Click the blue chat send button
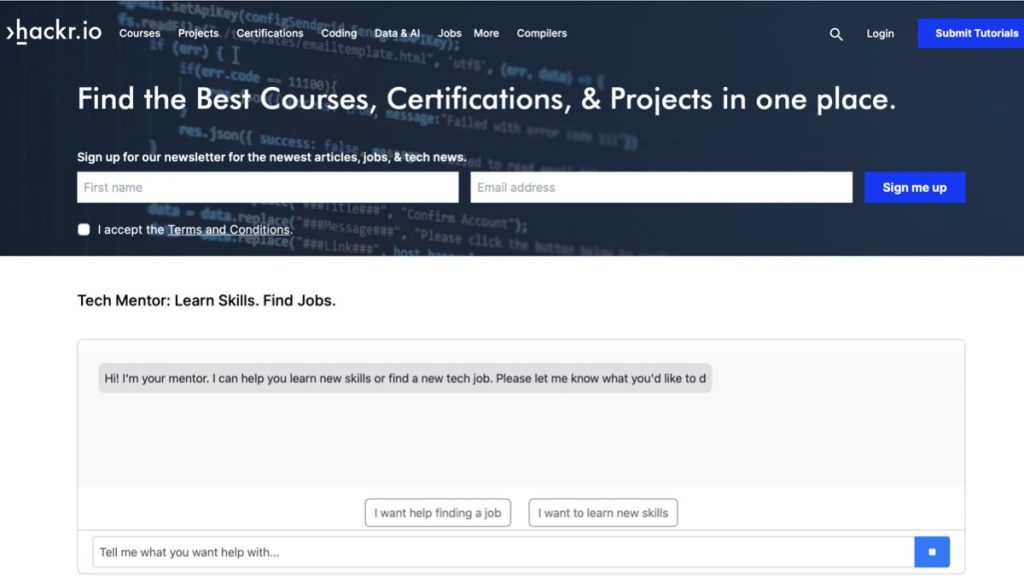The image size is (1024, 576). [x=932, y=552]
